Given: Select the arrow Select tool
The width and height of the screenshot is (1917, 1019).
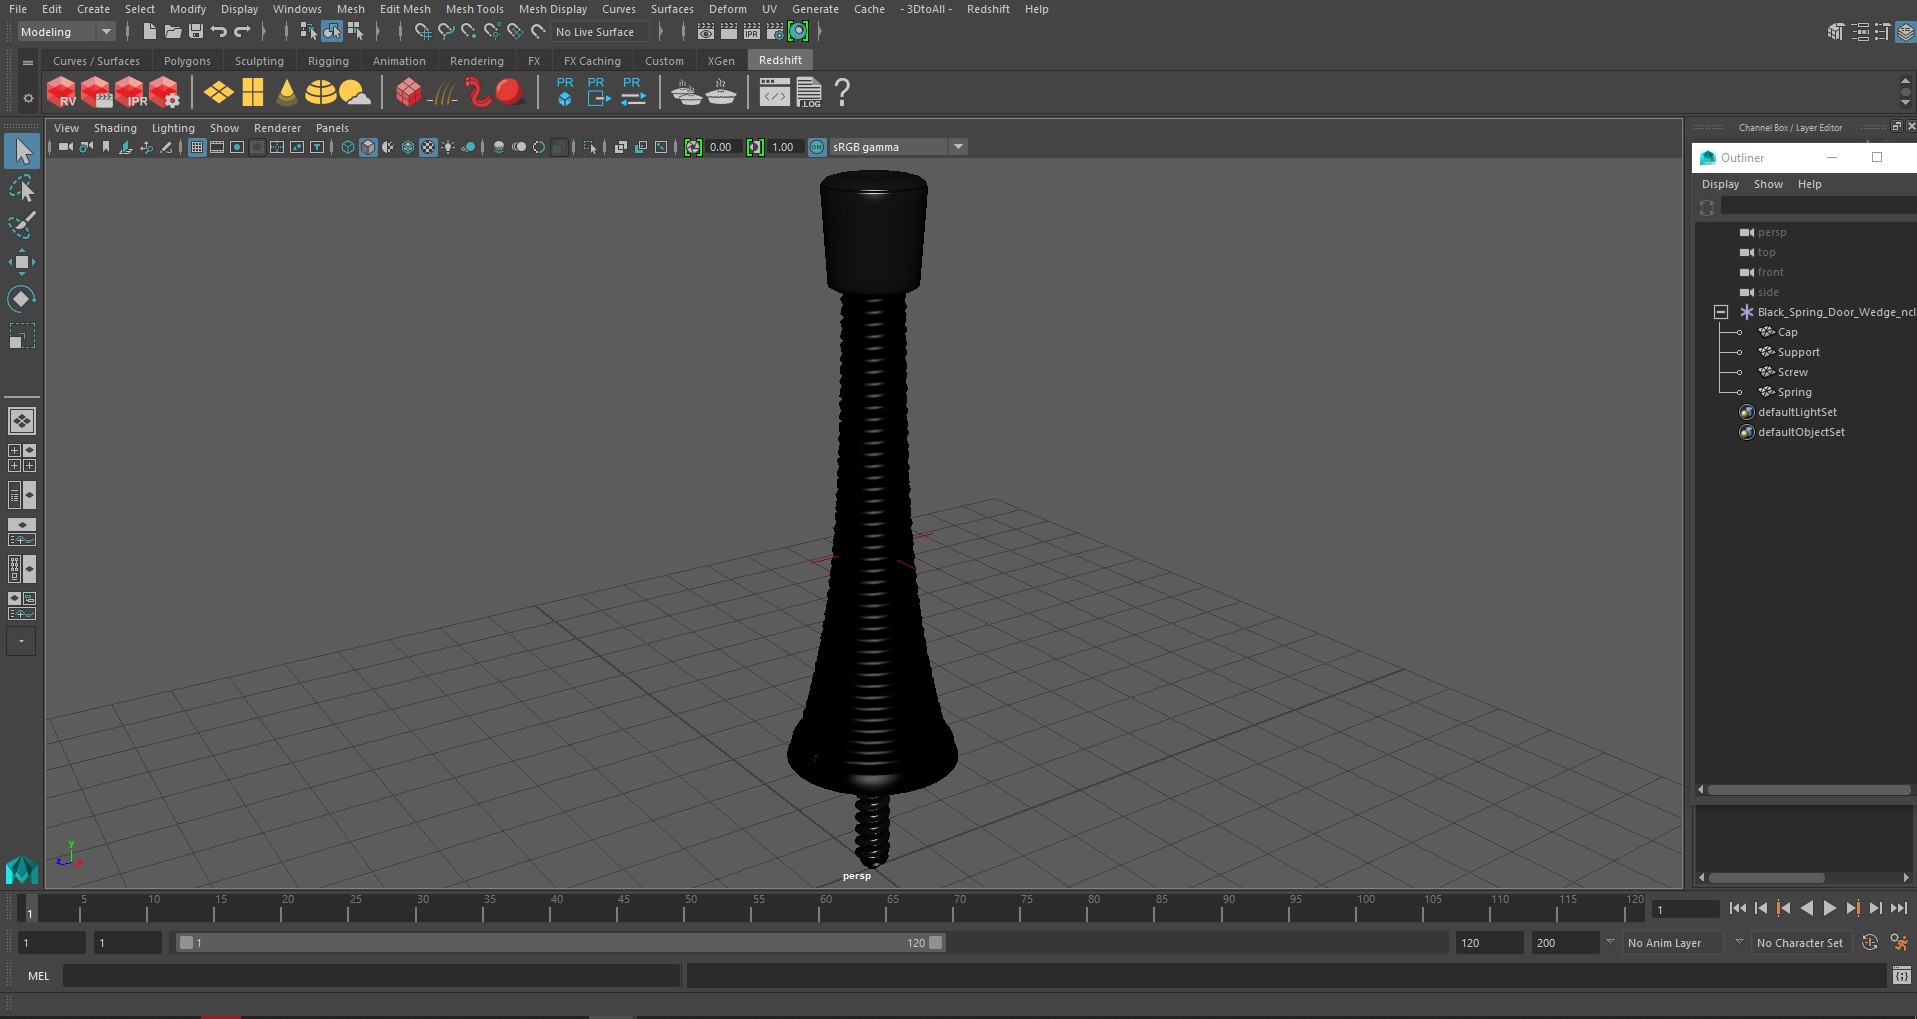Looking at the screenshot, I should 22,152.
